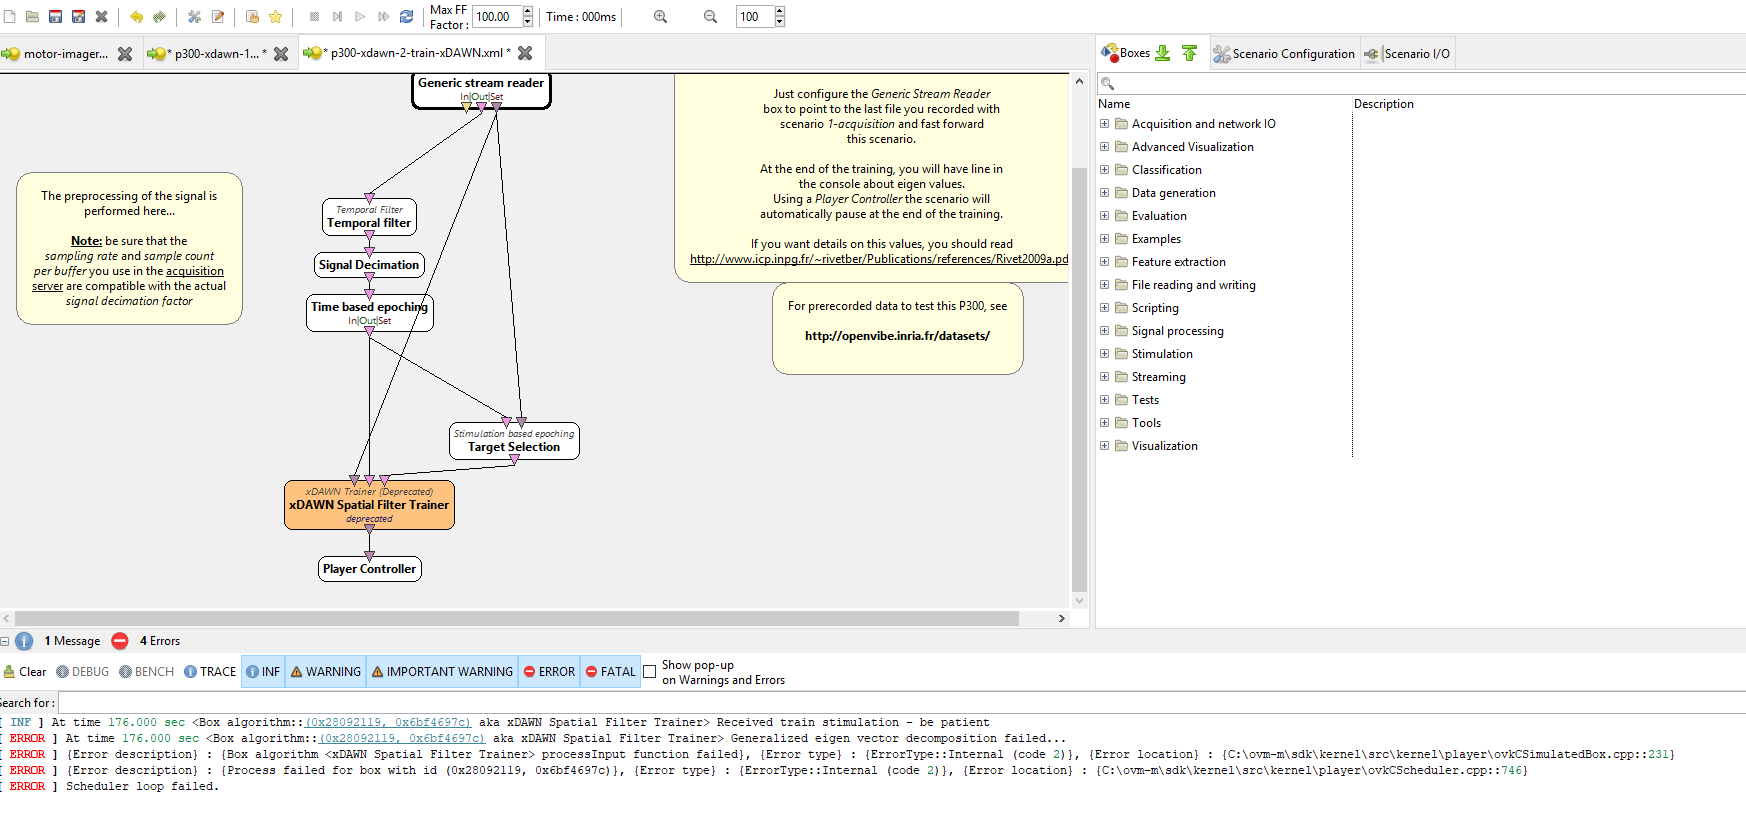
Task: Toggle TRACE log level filter
Action: pyautogui.click(x=210, y=672)
